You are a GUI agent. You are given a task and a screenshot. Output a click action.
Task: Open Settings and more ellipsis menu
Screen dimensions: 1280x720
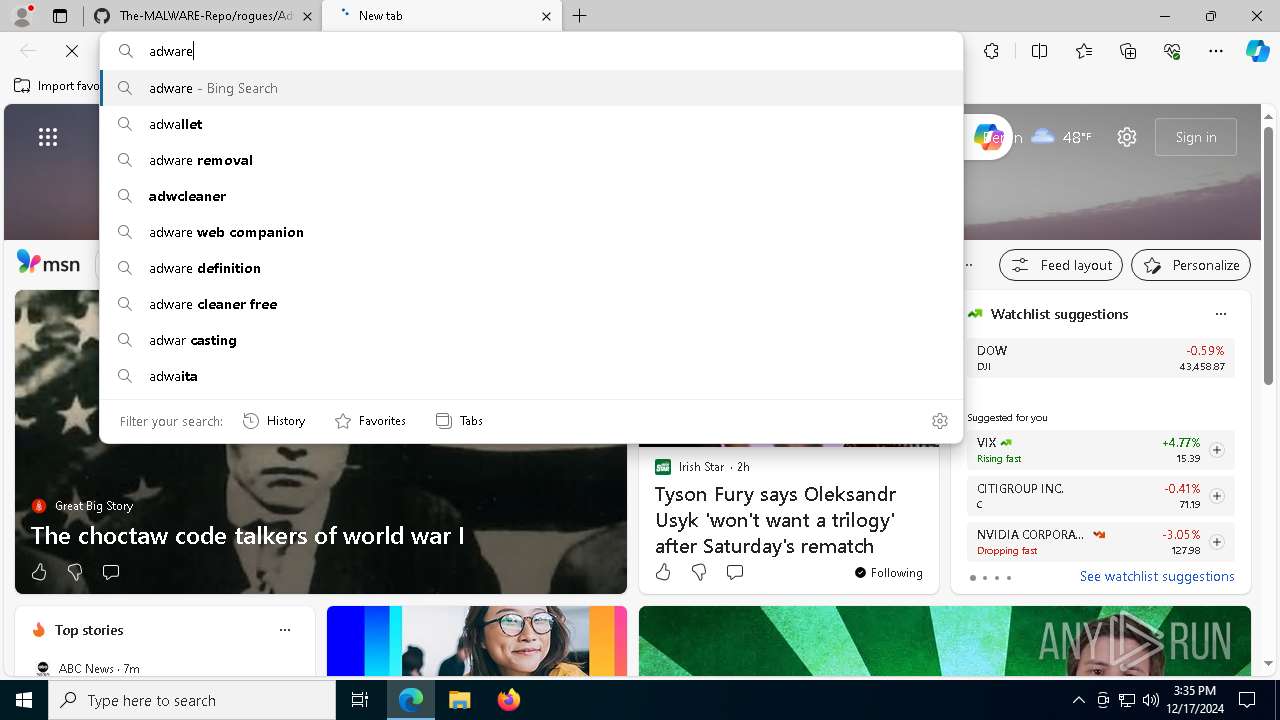[1216, 51]
